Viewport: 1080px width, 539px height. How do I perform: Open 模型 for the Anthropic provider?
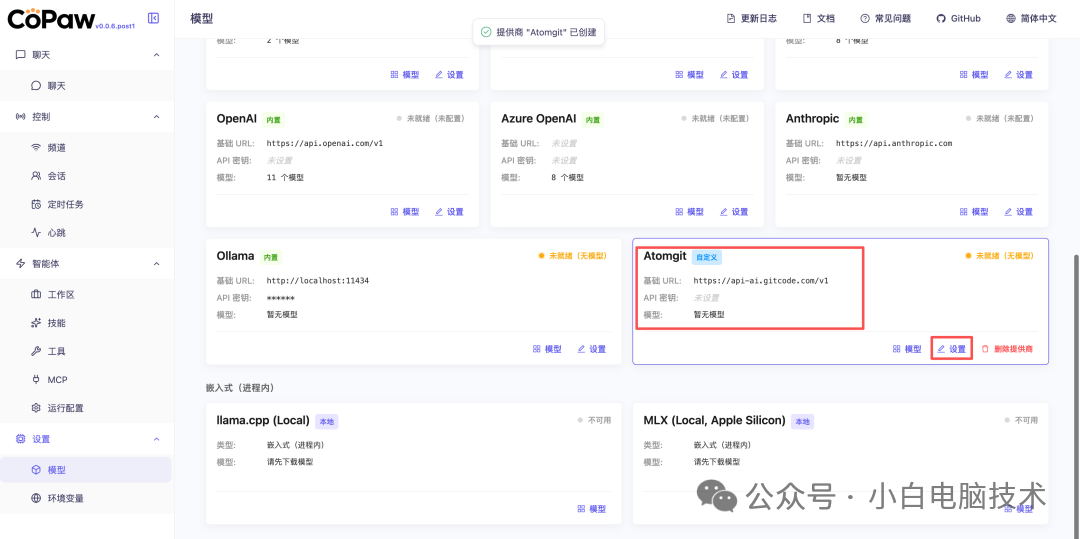coord(975,212)
